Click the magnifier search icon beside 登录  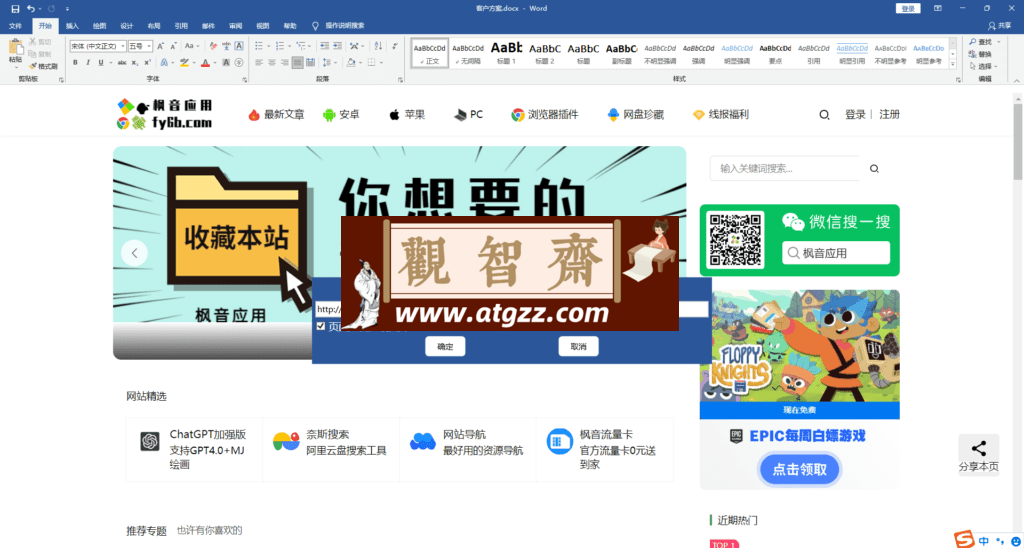pyautogui.click(x=824, y=115)
